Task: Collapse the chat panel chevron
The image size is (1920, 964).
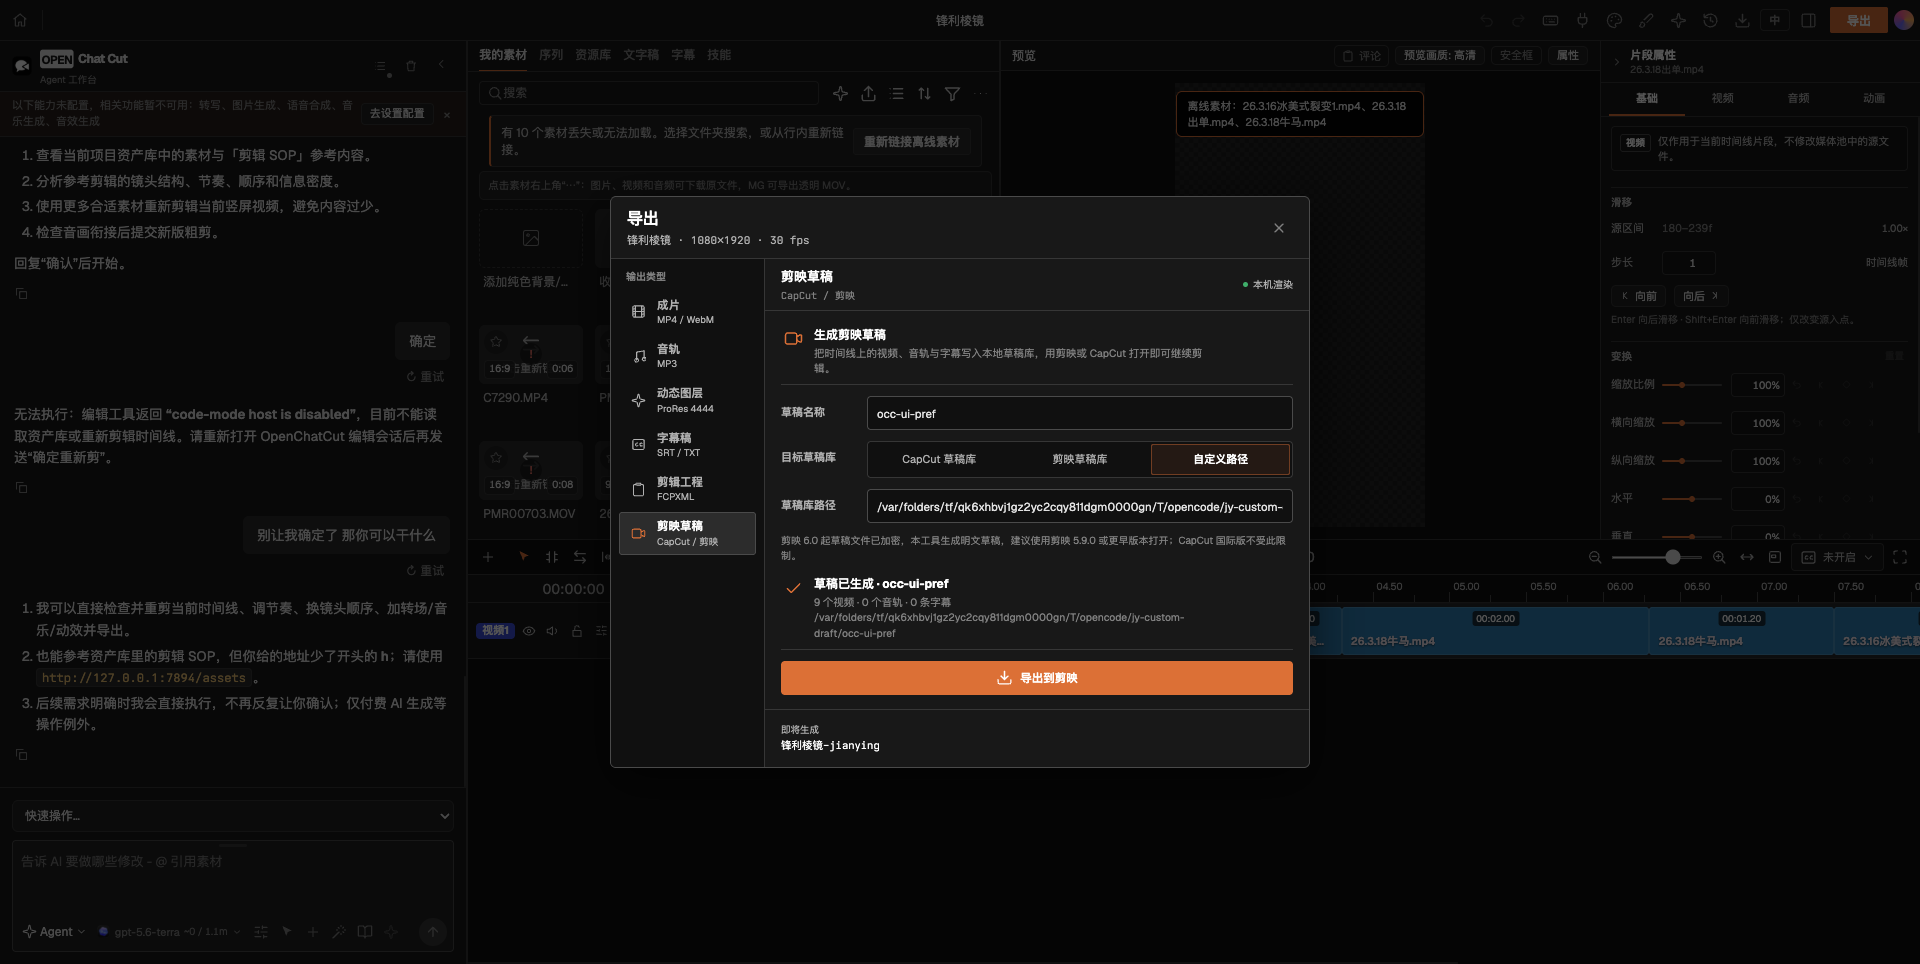Action: [x=441, y=65]
